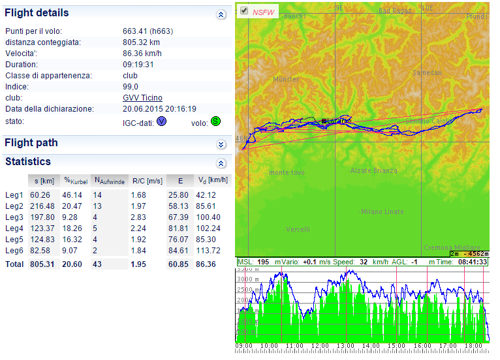
Task: Click the R/C [m/s] column header
Action: coord(147,181)
